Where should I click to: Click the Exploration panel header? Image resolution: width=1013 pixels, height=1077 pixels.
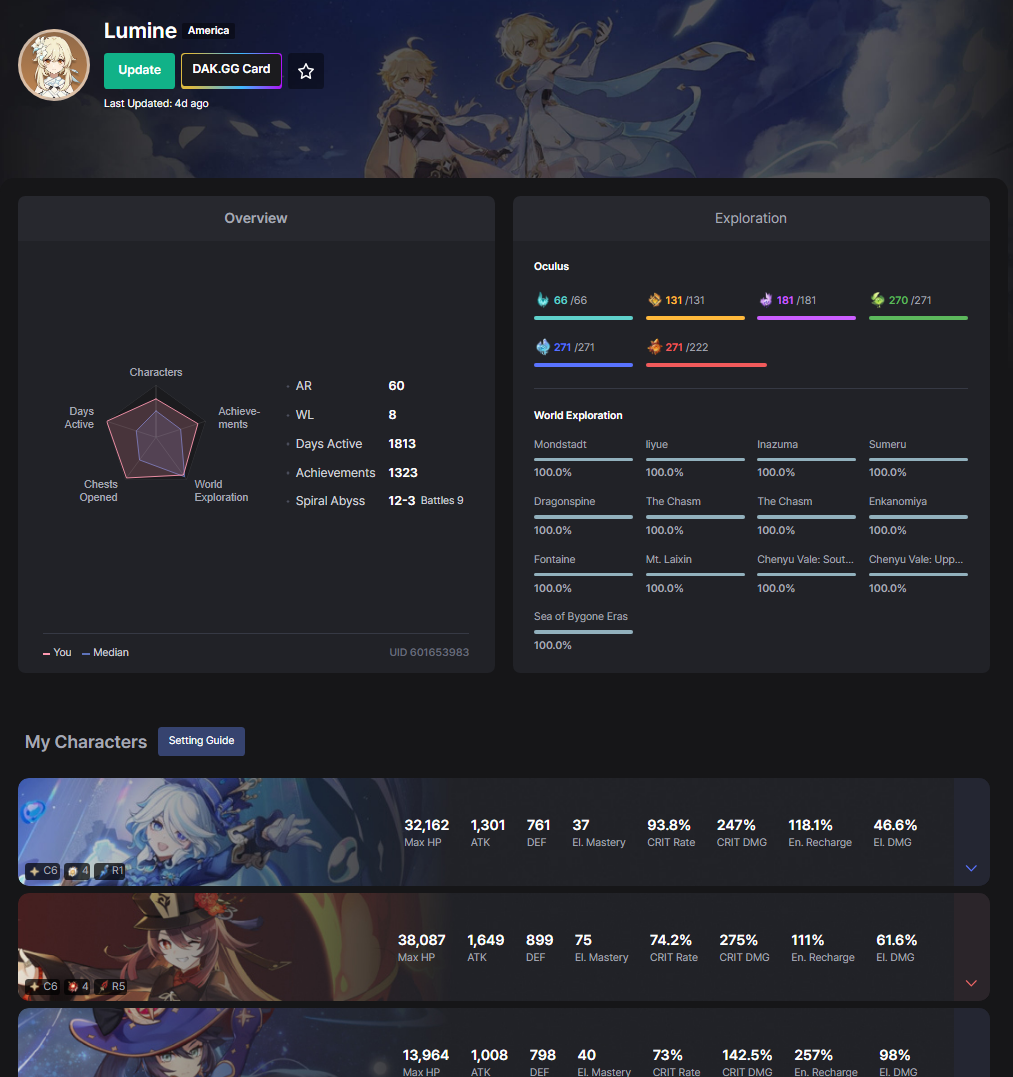point(751,218)
